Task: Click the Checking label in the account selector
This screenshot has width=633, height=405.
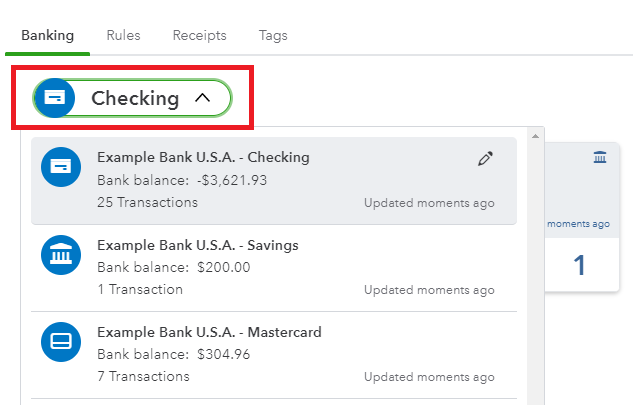Action: coord(135,98)
